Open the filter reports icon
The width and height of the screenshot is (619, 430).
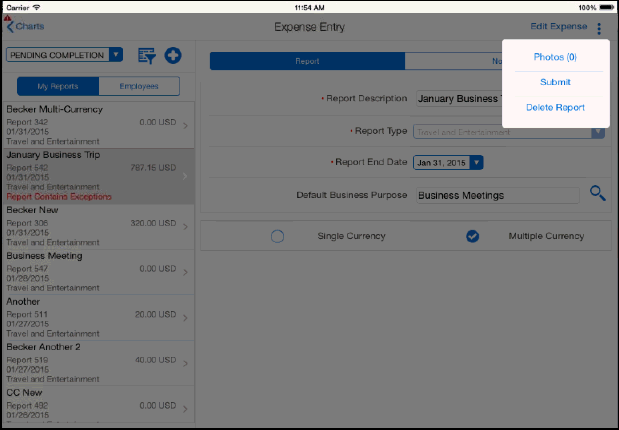coord(146,56)
